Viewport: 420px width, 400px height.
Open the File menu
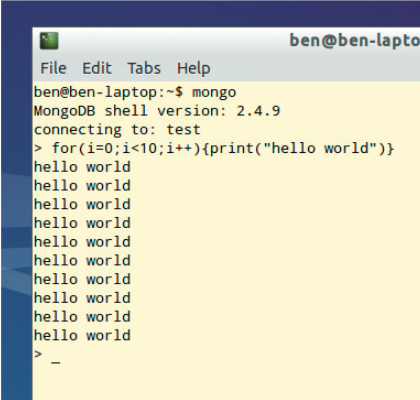tap(53, 69)
